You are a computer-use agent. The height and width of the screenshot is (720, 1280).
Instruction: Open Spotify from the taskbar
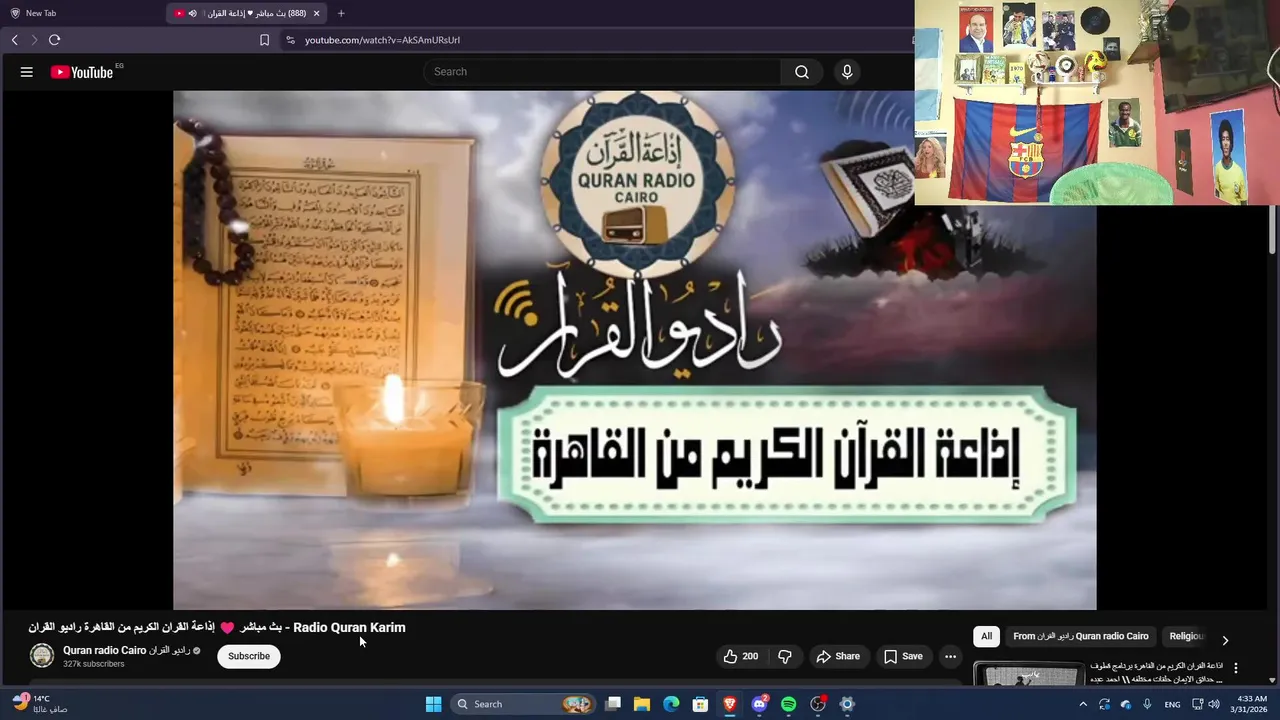click(788, 704)
